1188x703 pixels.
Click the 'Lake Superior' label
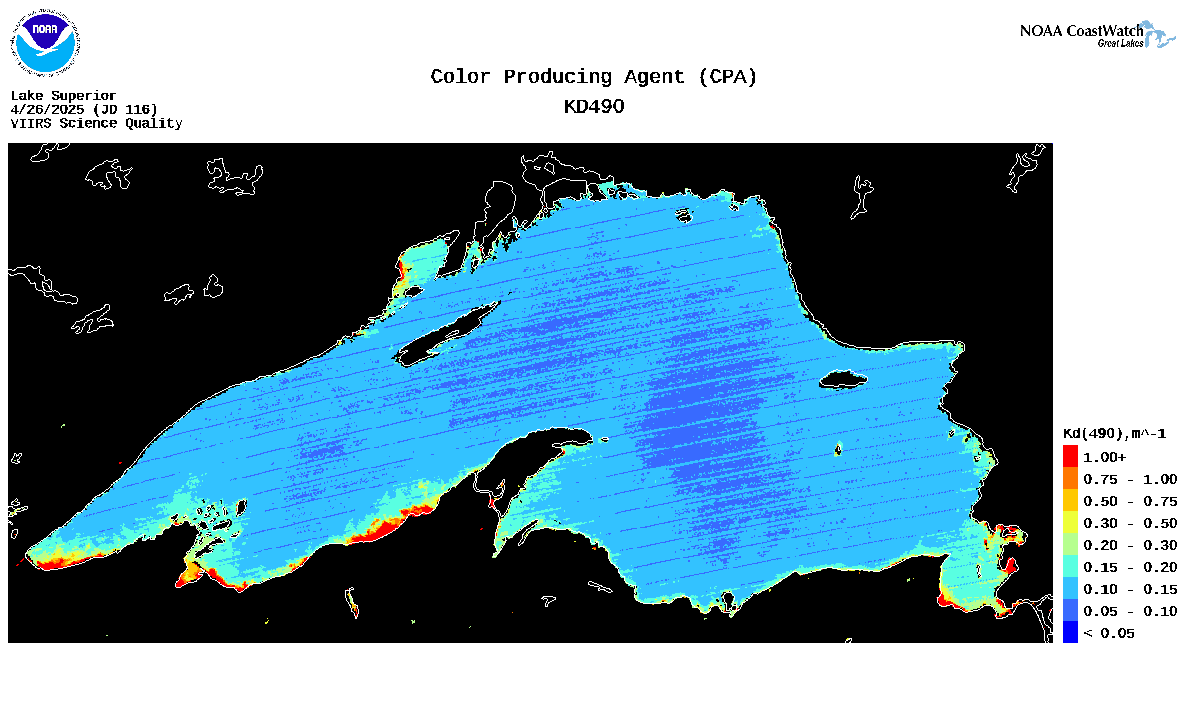pyautogui.click(x=64, y=95)
